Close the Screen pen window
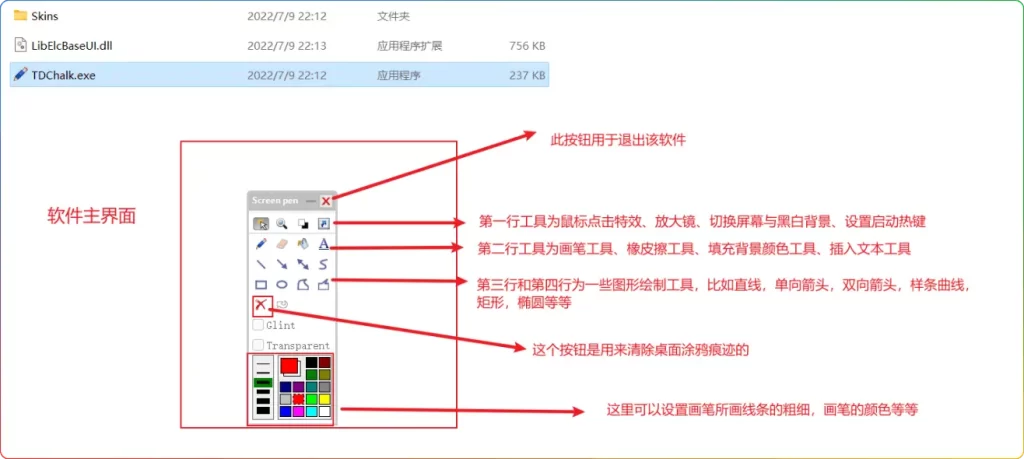Image resolution: width=1024 pixels, height=459 pixels. point(326,201)
